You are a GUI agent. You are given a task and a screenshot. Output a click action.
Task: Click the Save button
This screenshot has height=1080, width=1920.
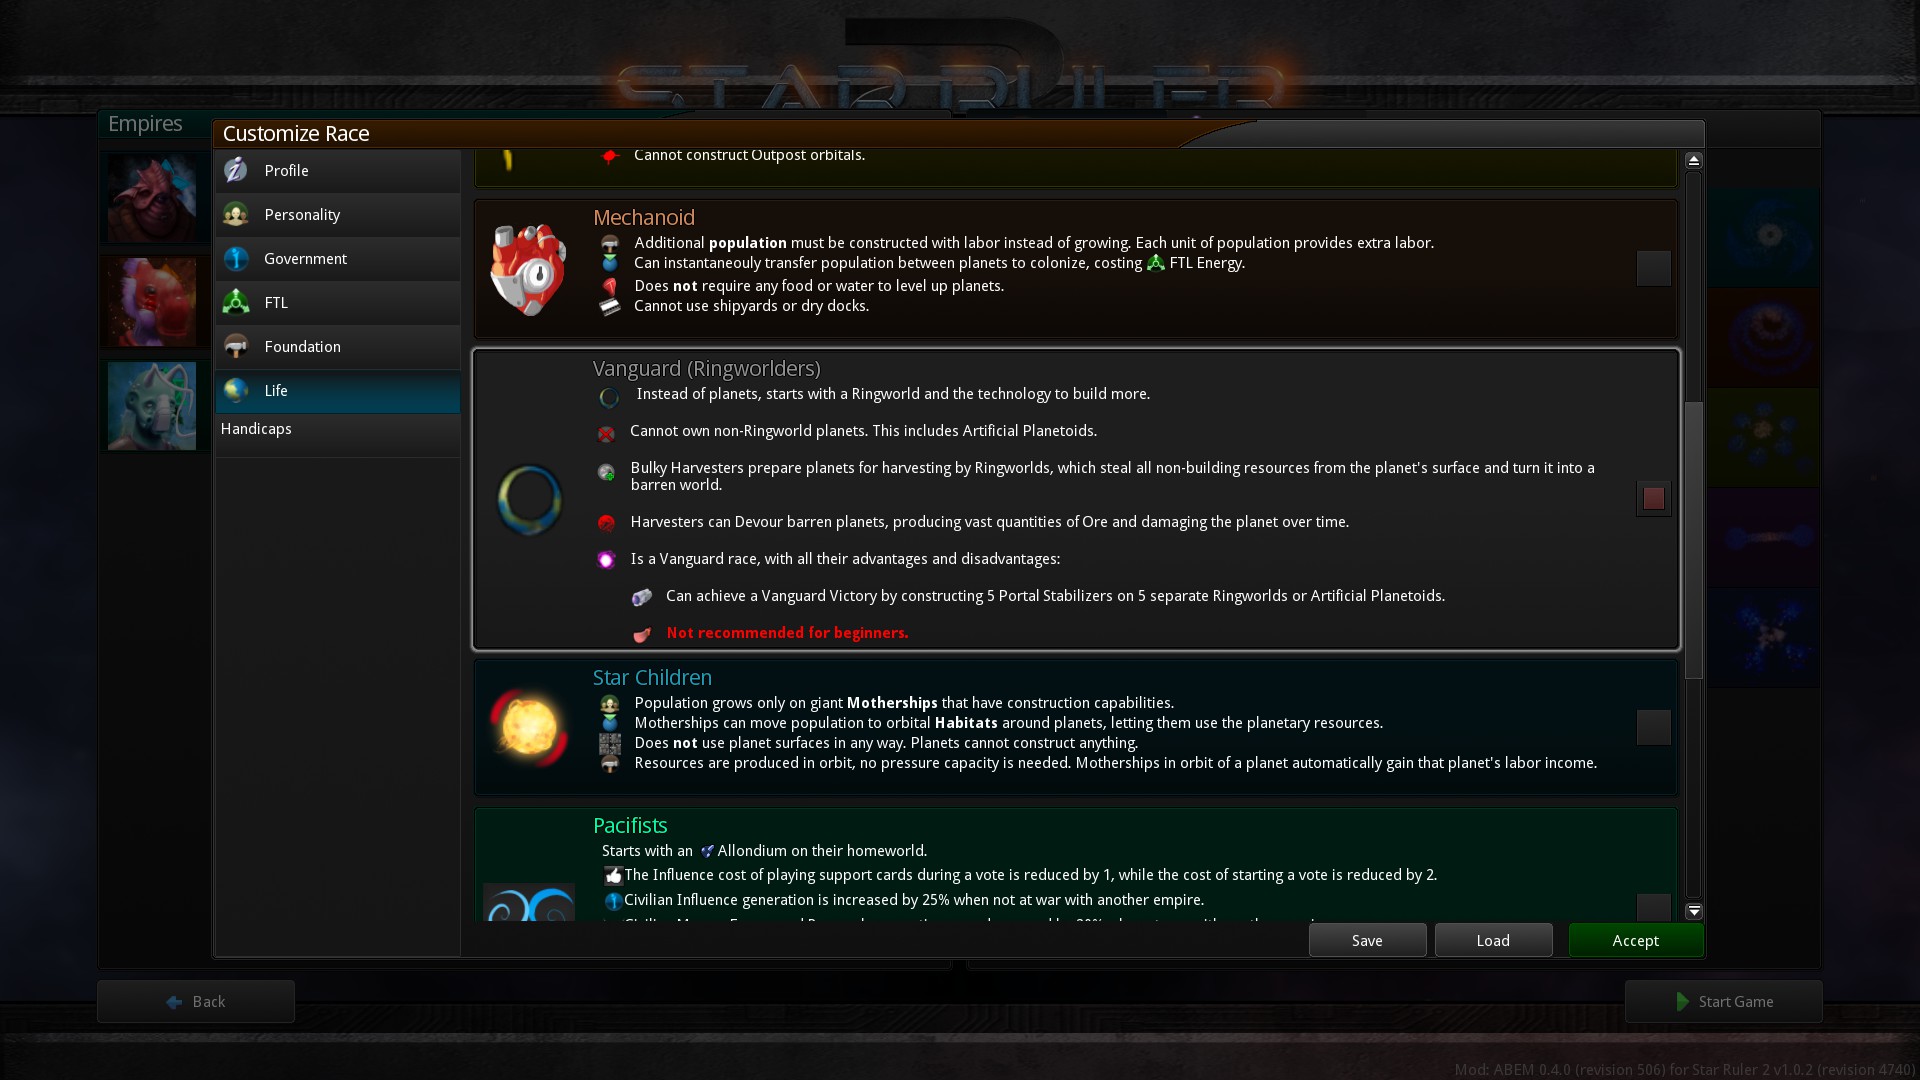point(1367,940)
